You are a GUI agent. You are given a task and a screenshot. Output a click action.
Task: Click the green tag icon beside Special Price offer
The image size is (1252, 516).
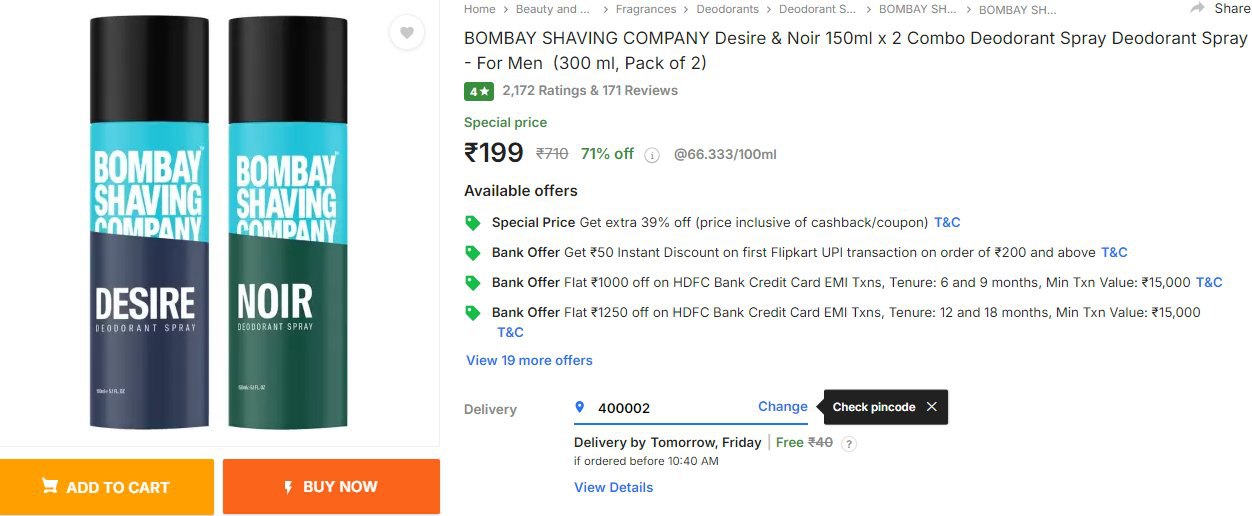(473, 222)
